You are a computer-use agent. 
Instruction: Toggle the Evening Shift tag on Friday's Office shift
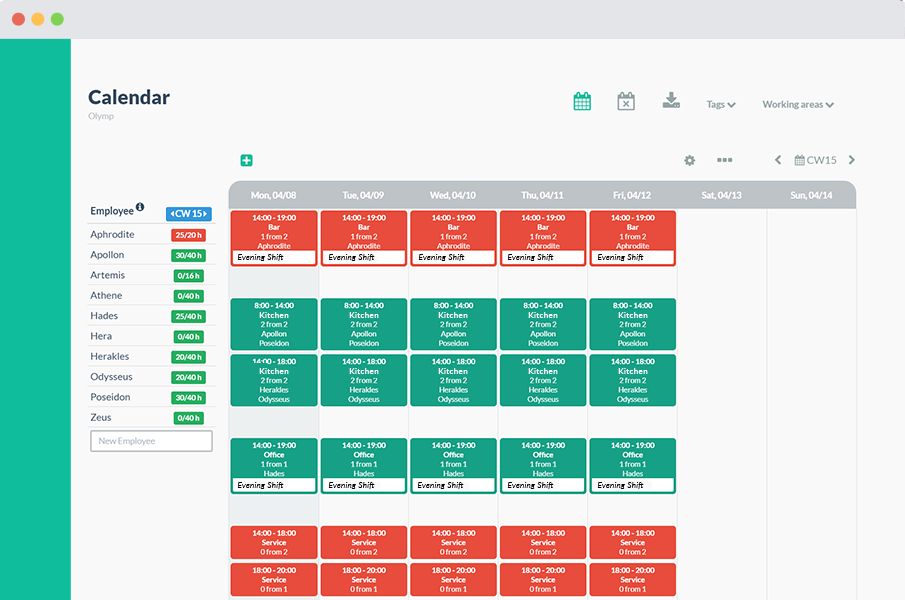point(632,485)
